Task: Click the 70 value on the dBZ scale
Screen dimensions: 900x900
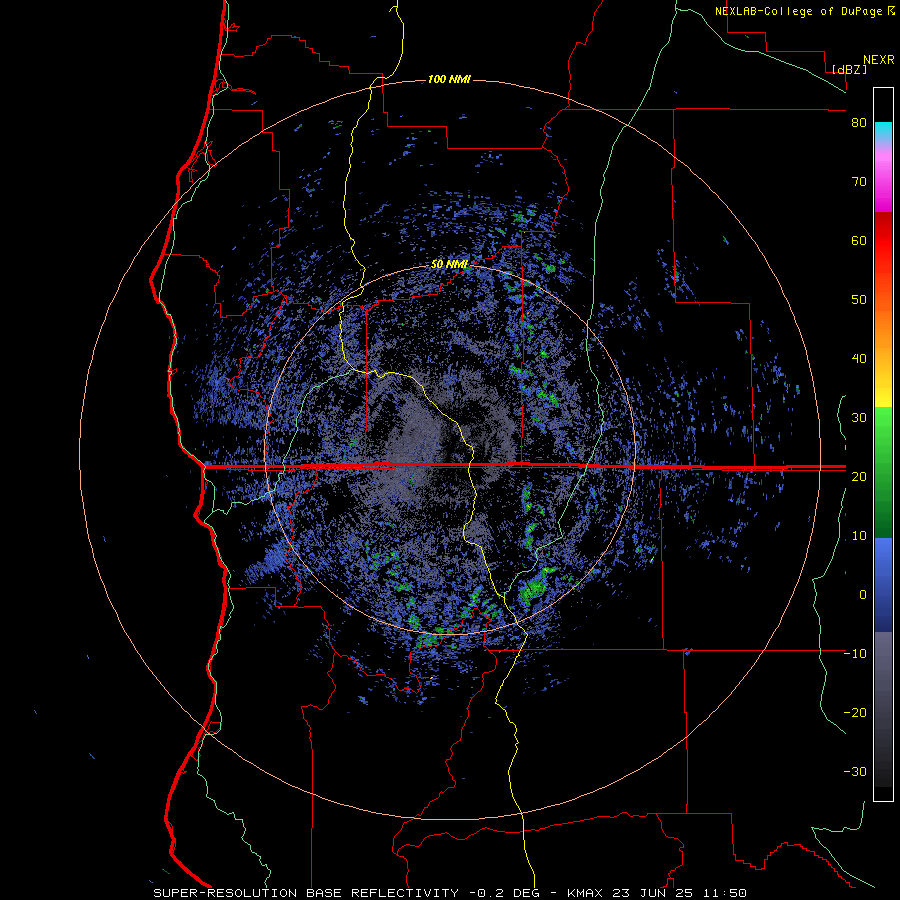Action: tap(859, 182)
